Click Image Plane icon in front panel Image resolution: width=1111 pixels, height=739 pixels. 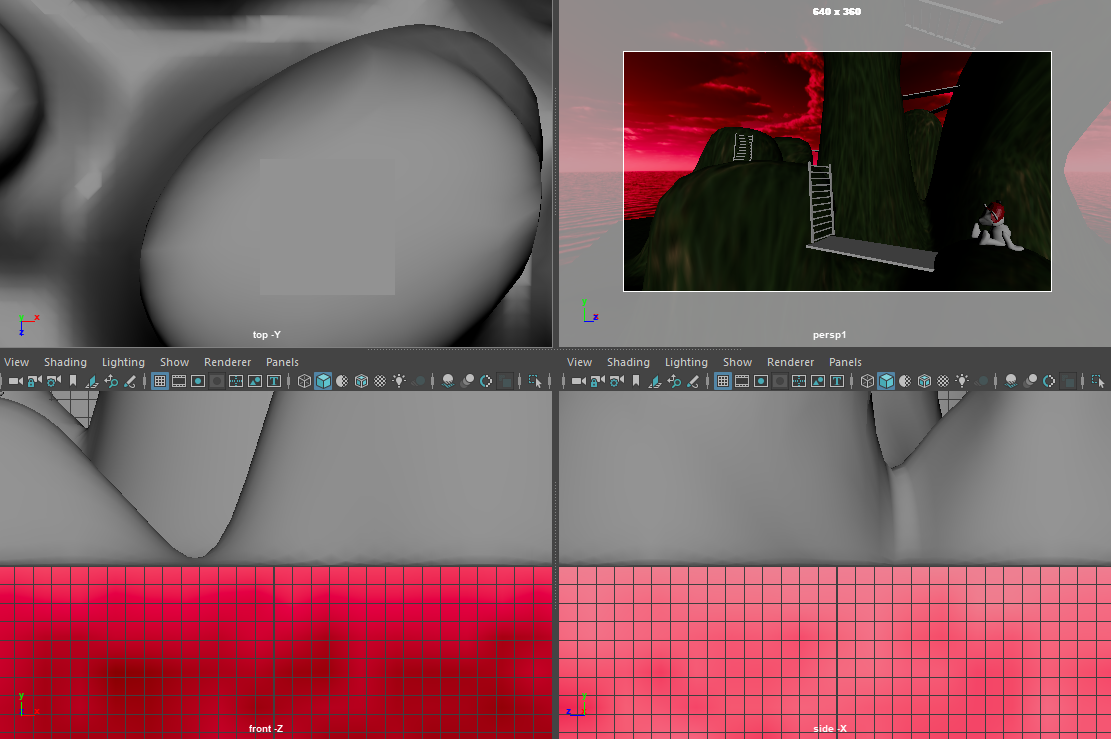pos(92,381)
